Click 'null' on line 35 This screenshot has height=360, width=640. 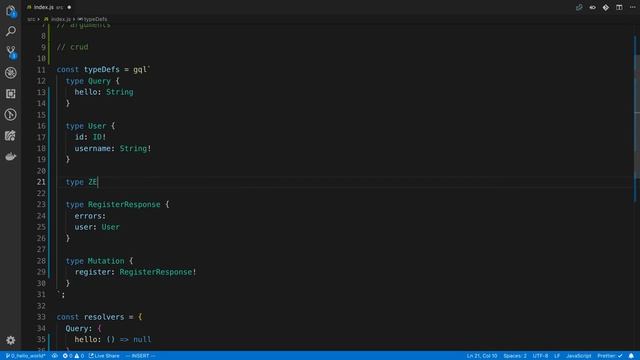tap(142, 340)
